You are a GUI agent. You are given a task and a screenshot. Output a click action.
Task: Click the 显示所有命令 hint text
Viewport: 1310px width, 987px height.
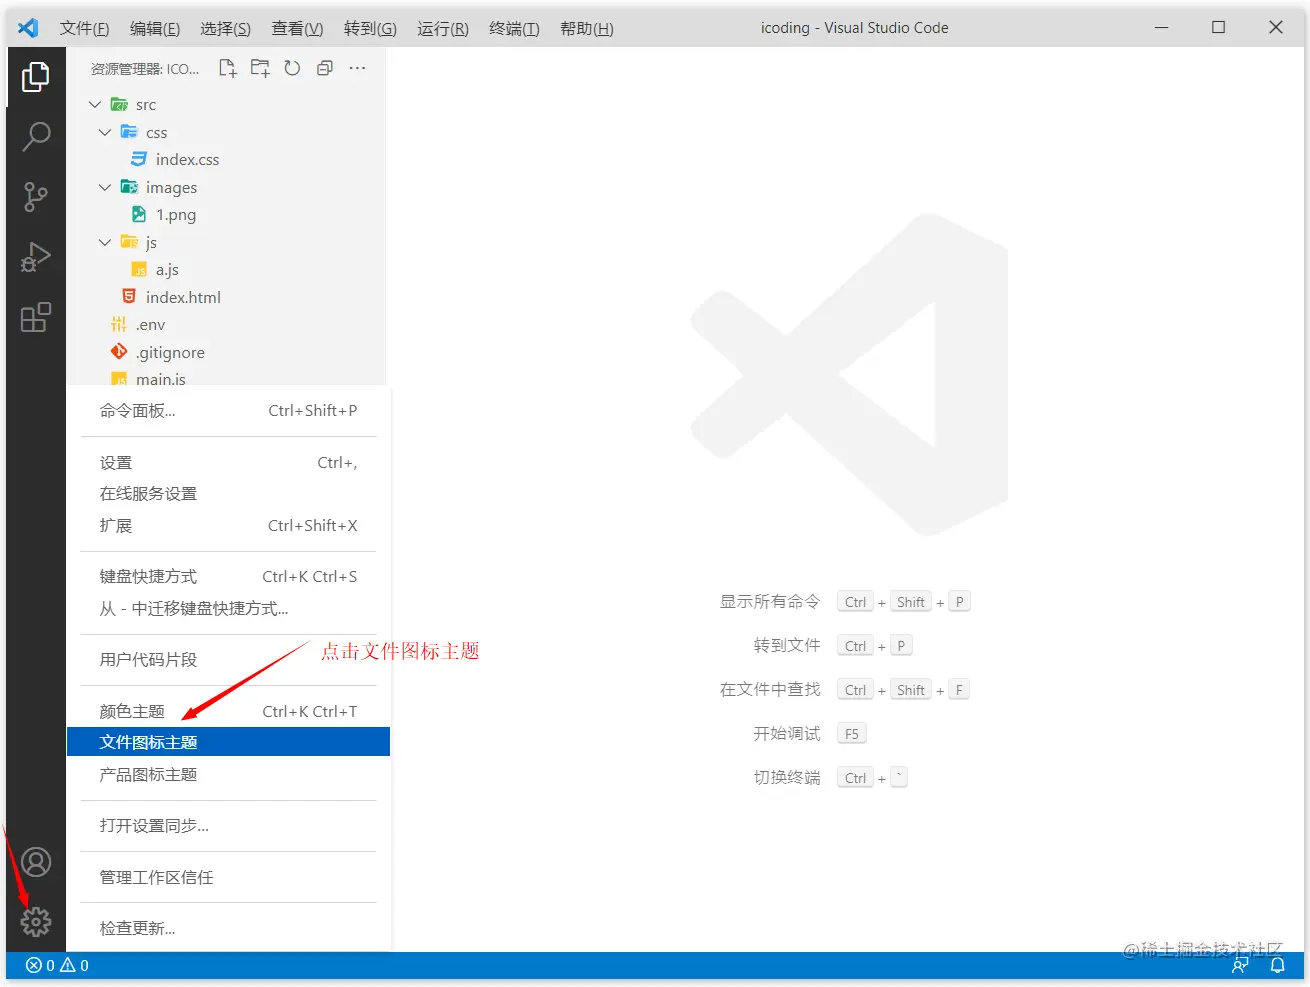pos(770,601)
